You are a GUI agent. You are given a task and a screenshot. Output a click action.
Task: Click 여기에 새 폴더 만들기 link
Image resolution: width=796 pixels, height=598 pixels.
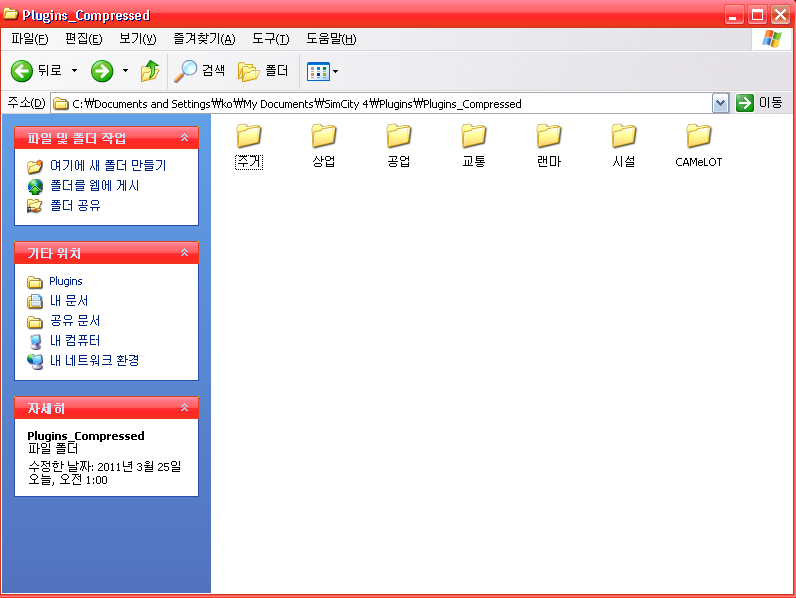click(108, 165)
